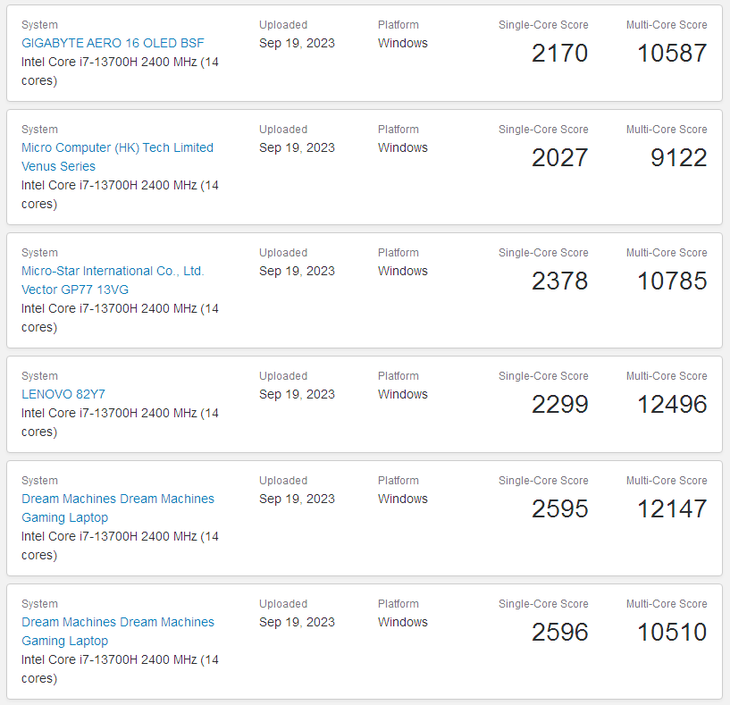Click the single-core score 2299
The height and width of the screenshot is (705, 730).
[x=559, y=404]
